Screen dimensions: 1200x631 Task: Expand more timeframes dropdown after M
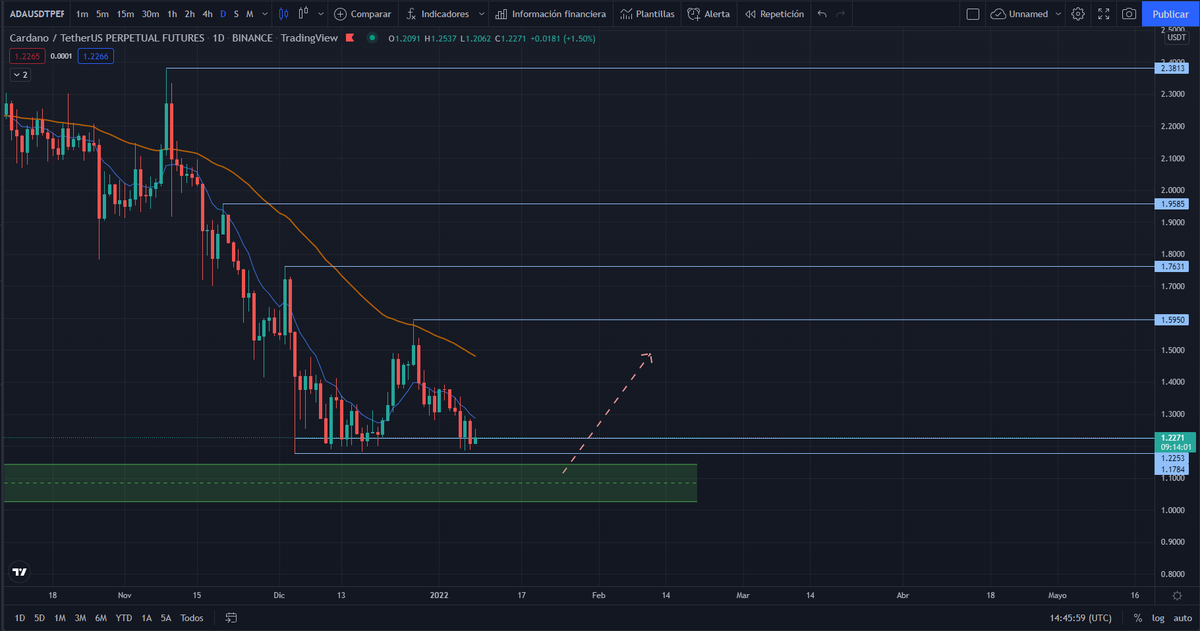[x=263, y=14]
